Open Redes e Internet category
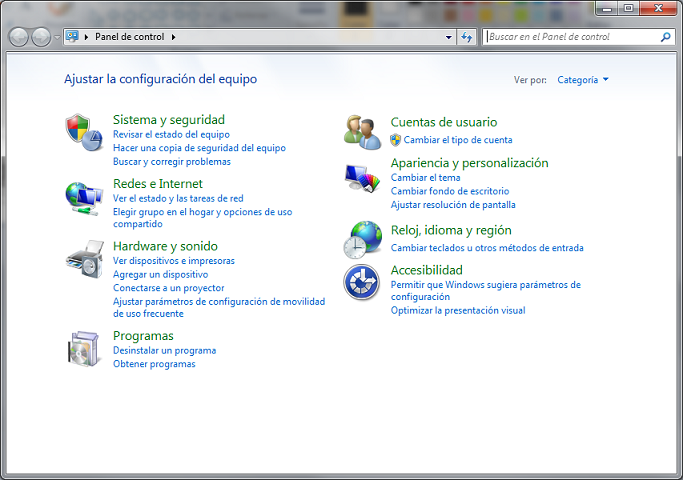The width and height of the screenshot is (683, 480). (158, 184)
